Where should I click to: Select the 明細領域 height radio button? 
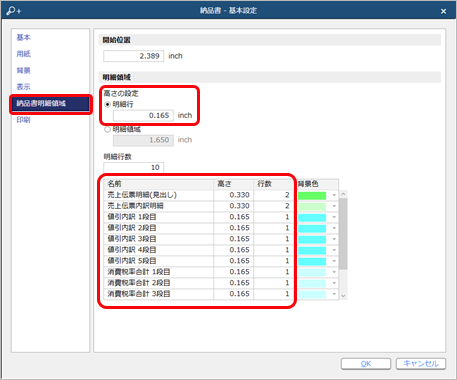[x=107, y=129]
